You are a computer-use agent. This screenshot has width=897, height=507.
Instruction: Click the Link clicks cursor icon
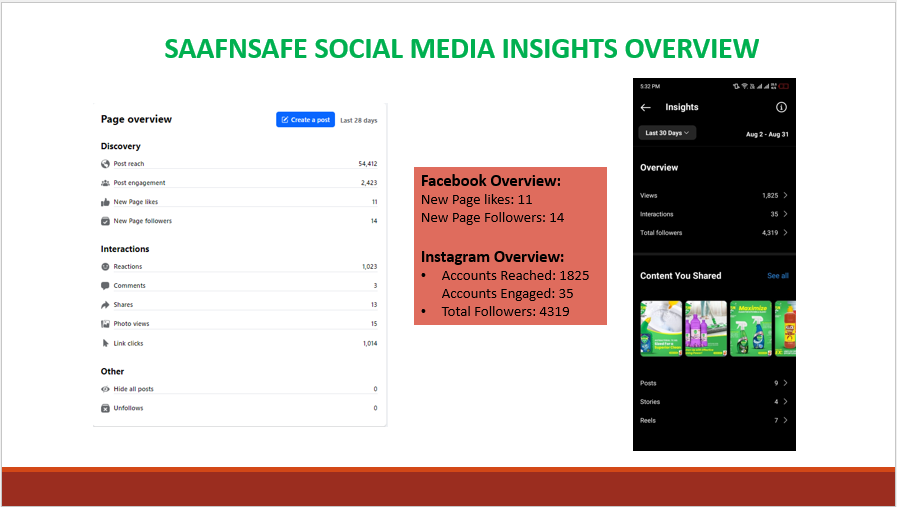[106, 343]
